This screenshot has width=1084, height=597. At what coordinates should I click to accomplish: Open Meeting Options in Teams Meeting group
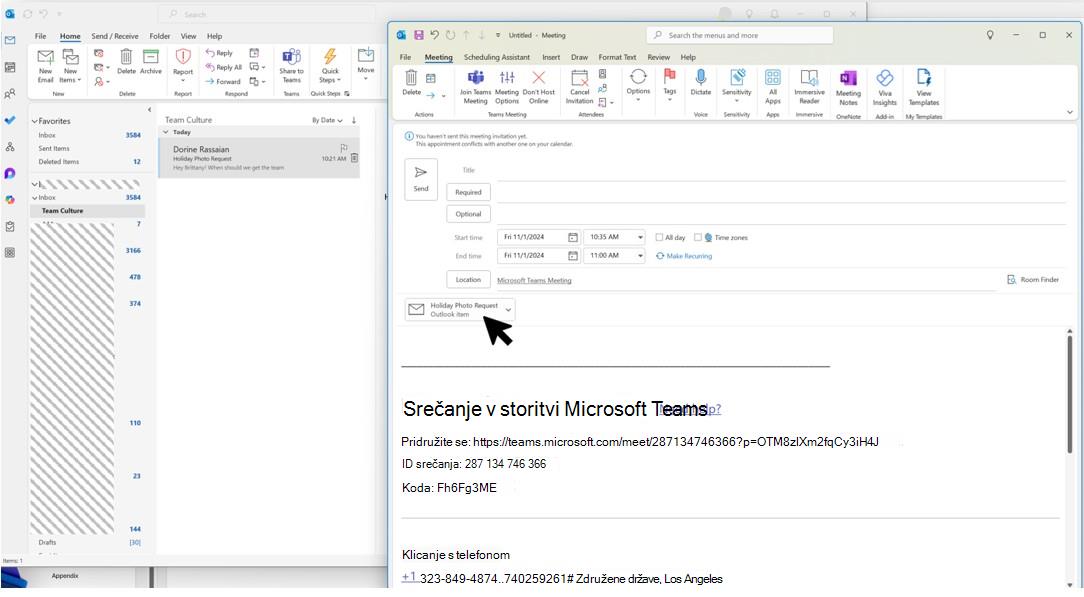pos(507,87)
